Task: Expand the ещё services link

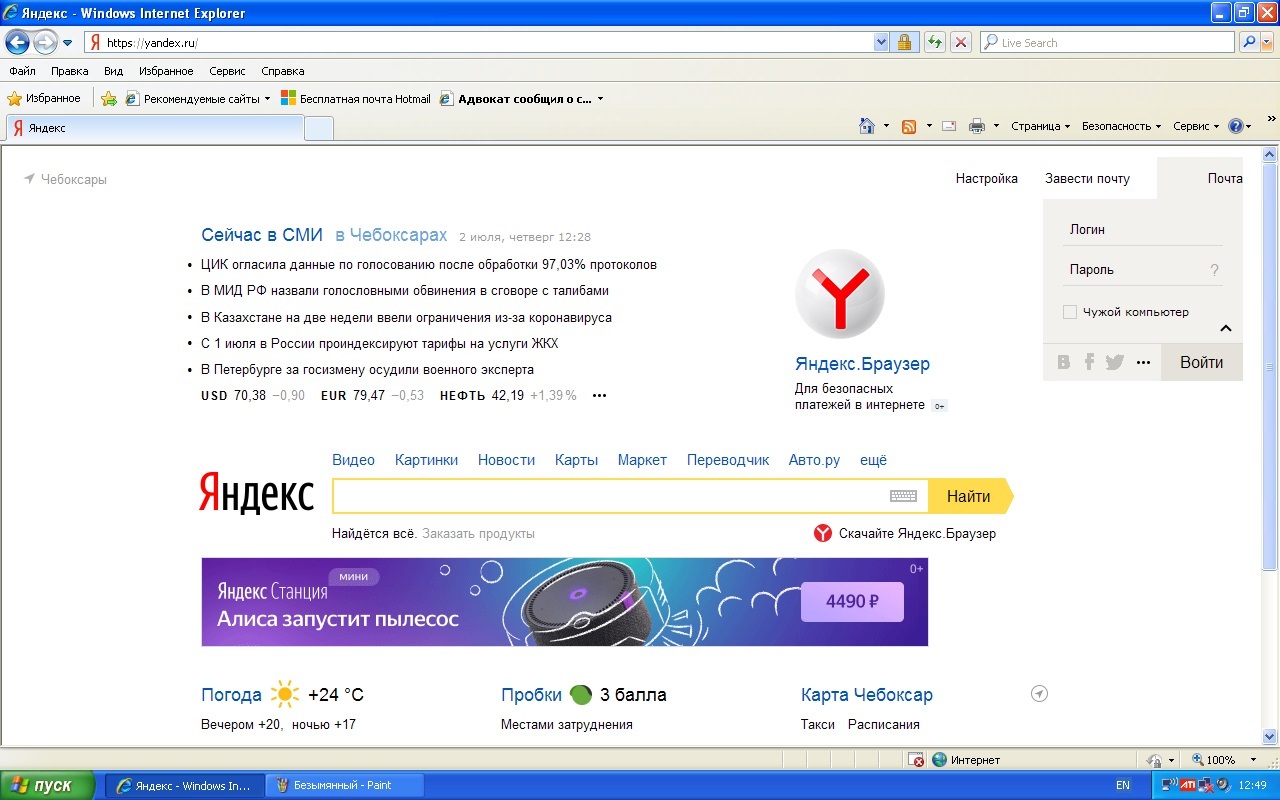Action: click(873, 460)
